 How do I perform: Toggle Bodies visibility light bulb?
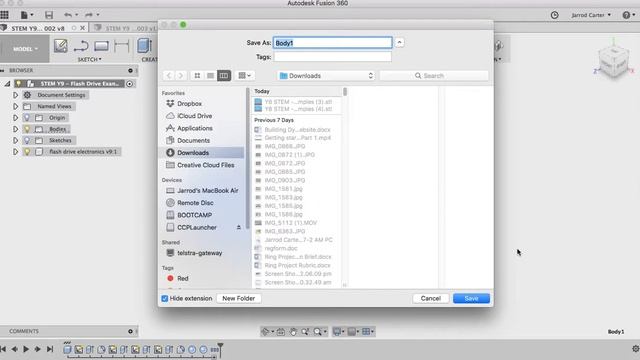(27, 129)
